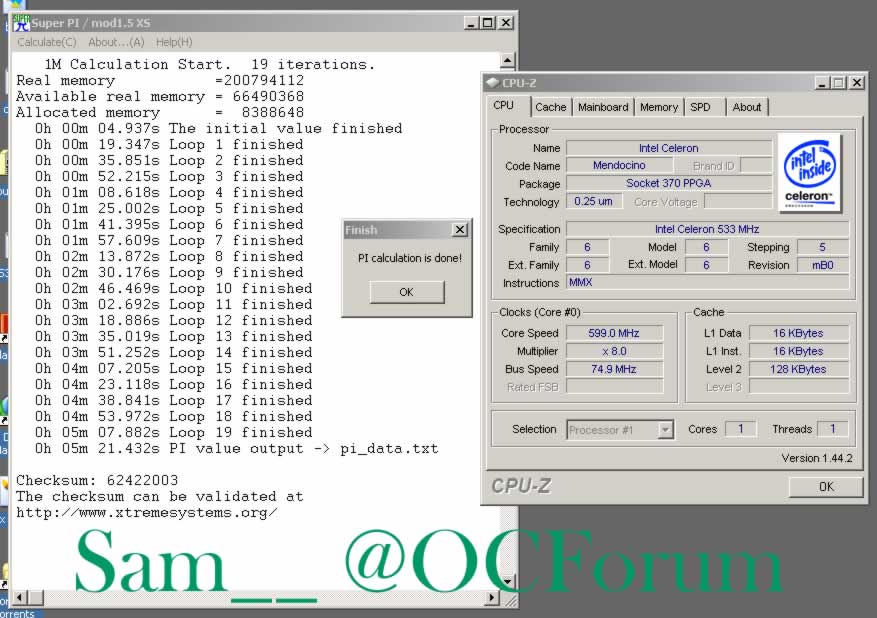This screenshot has height=618, width=877.
Task: Close the Finish dialog with X
Action: pos(460,230)
